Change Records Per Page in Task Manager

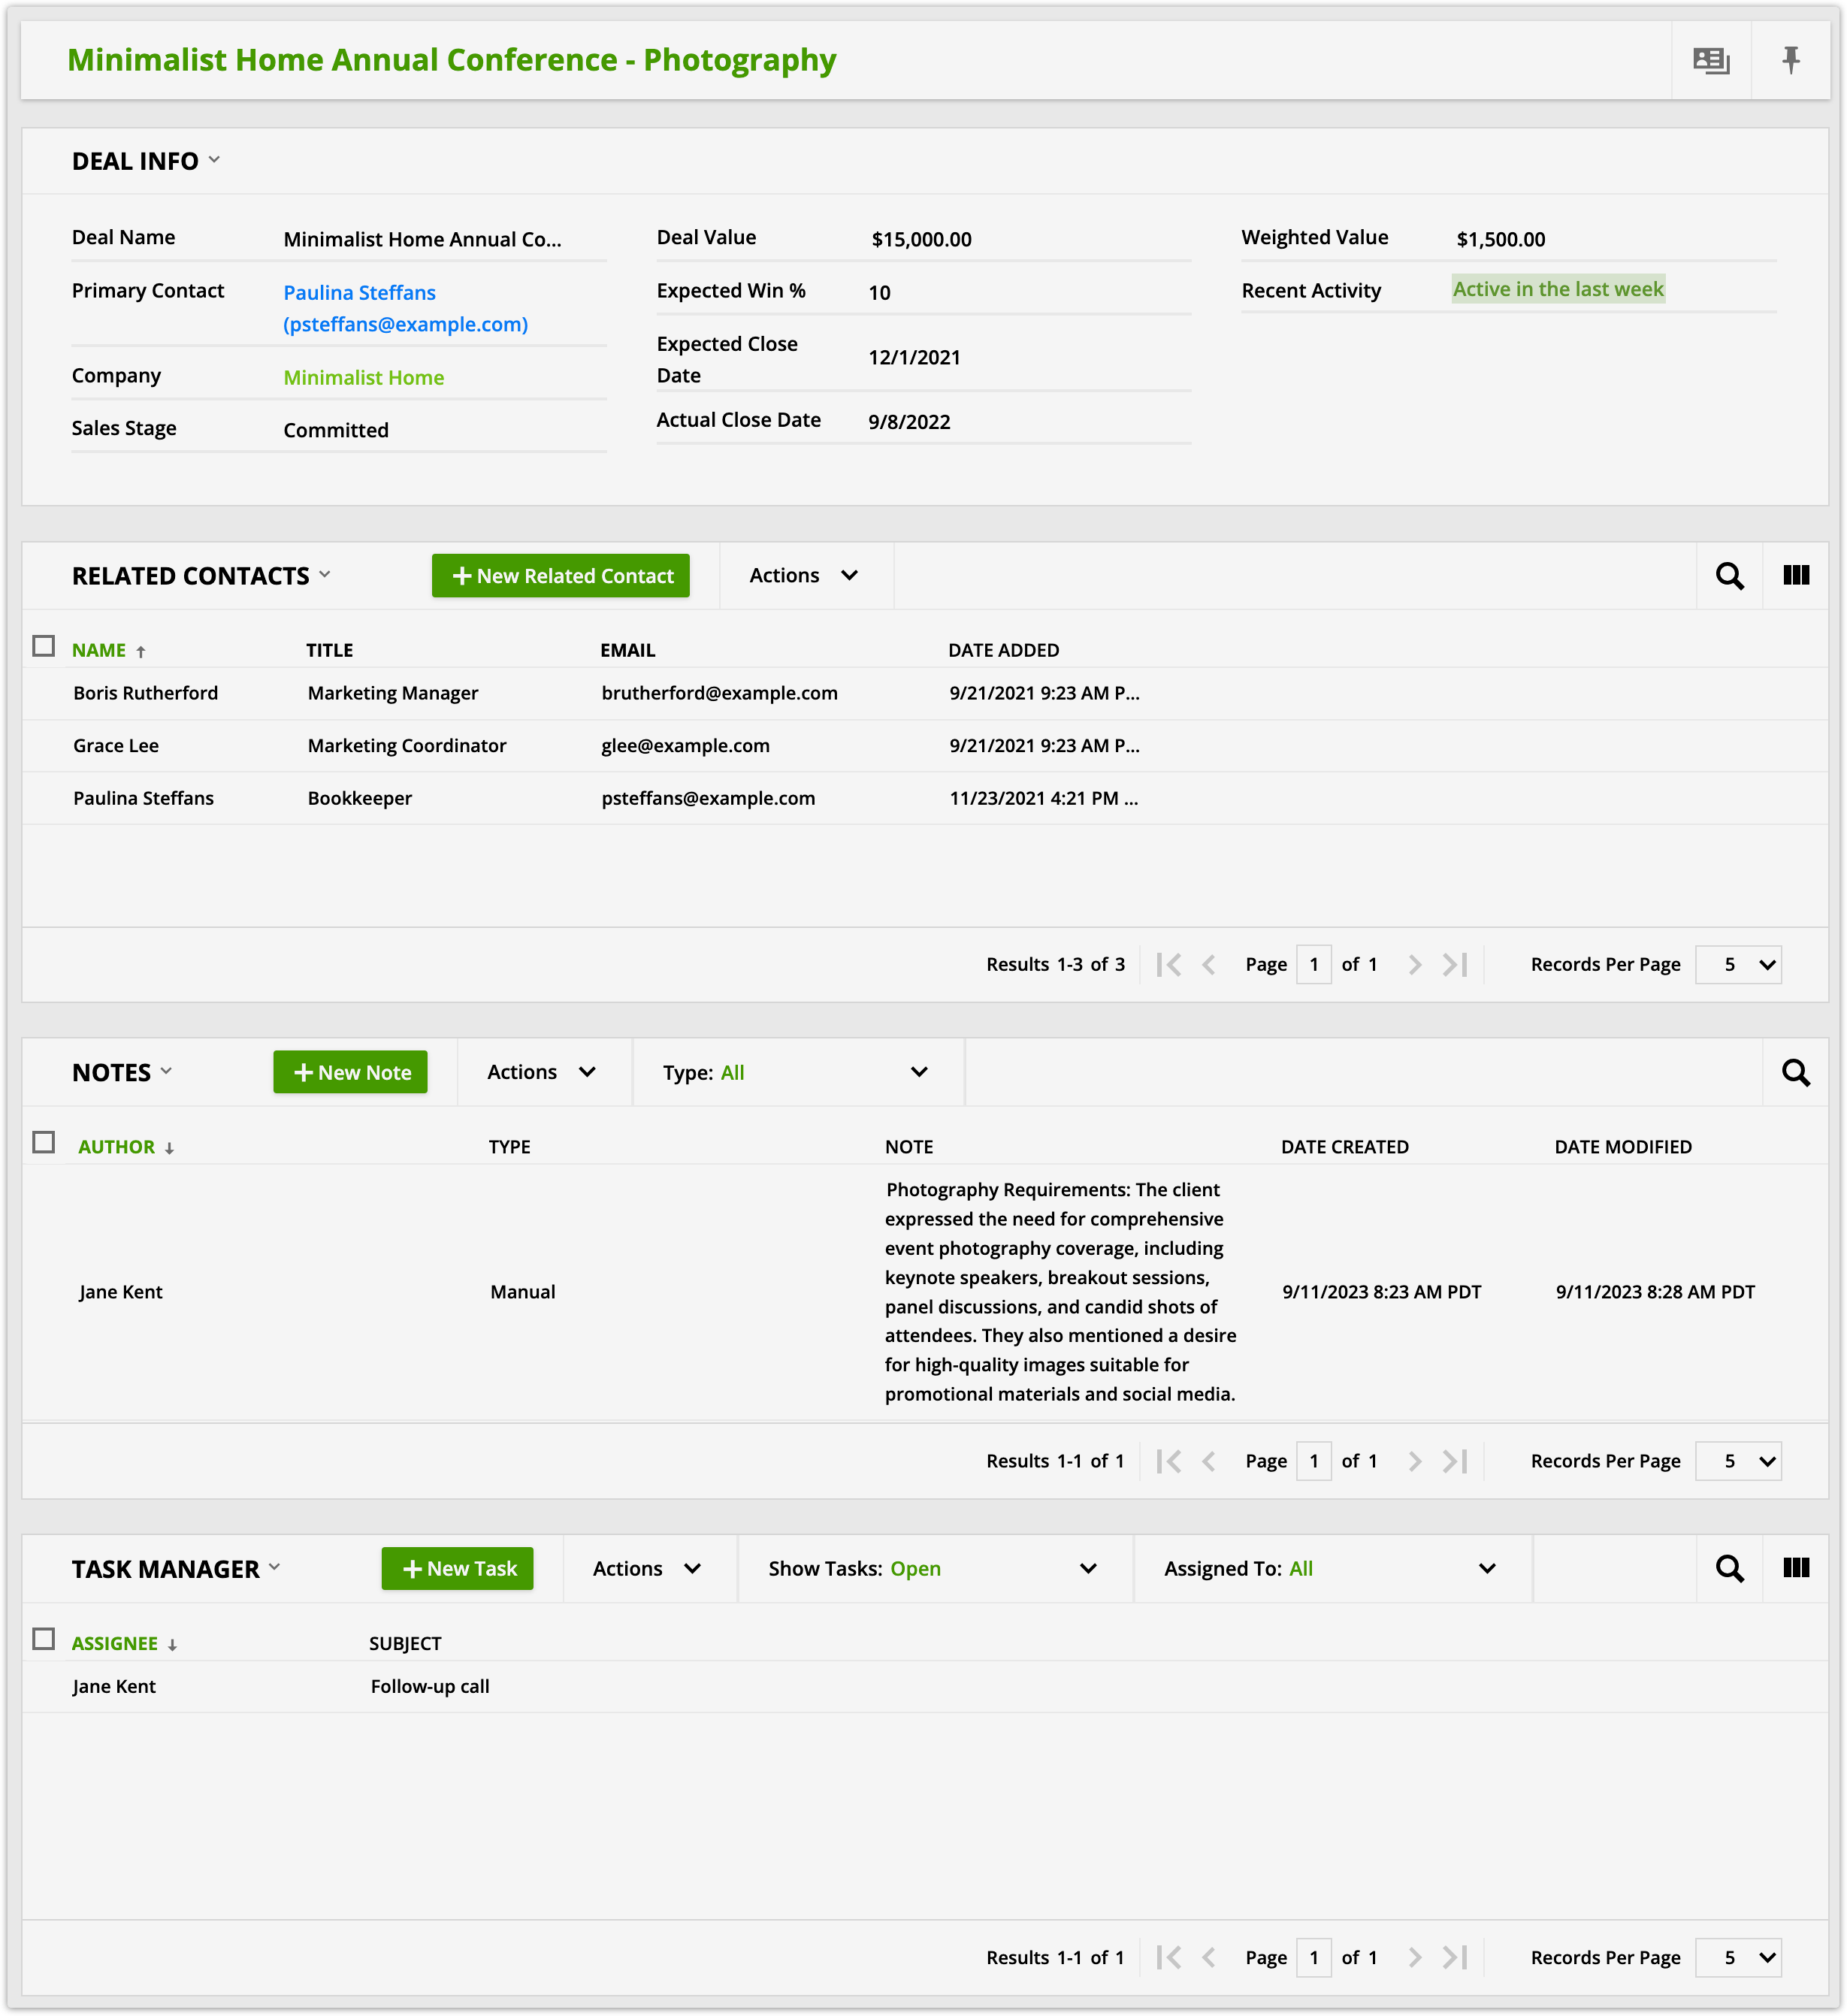pos(1738,1957)
